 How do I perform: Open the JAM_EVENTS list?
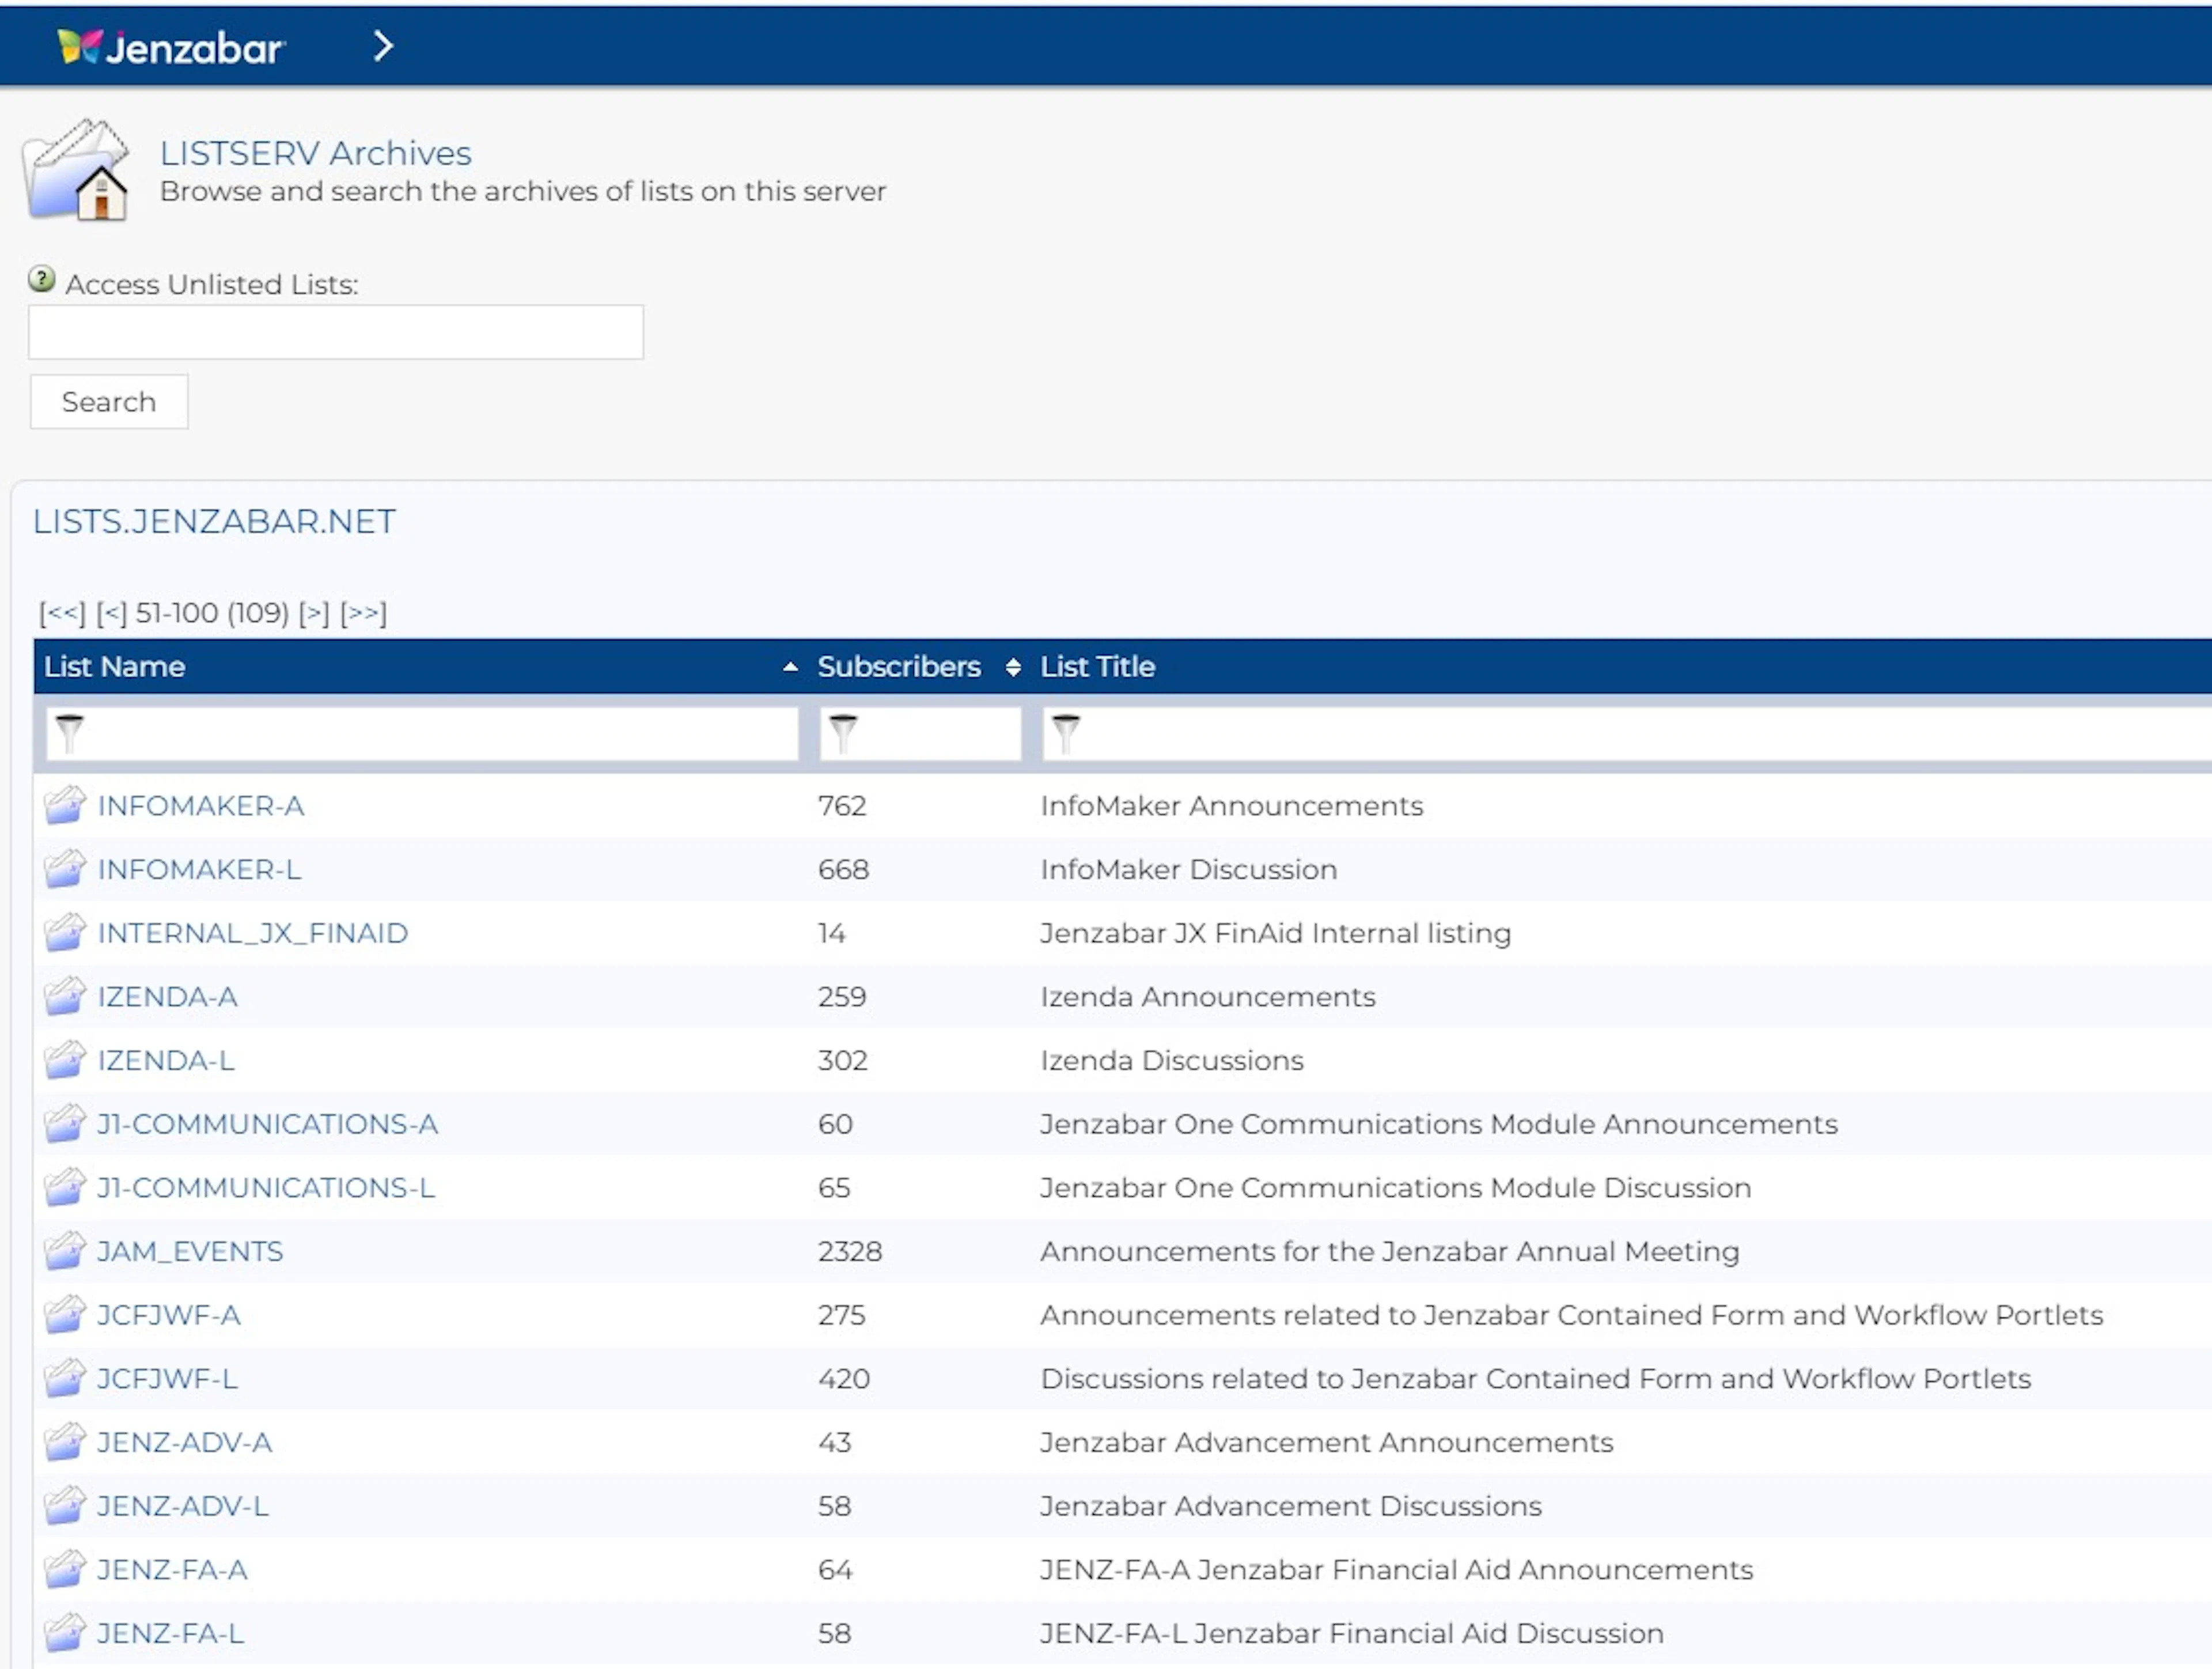pos(190,1252)
